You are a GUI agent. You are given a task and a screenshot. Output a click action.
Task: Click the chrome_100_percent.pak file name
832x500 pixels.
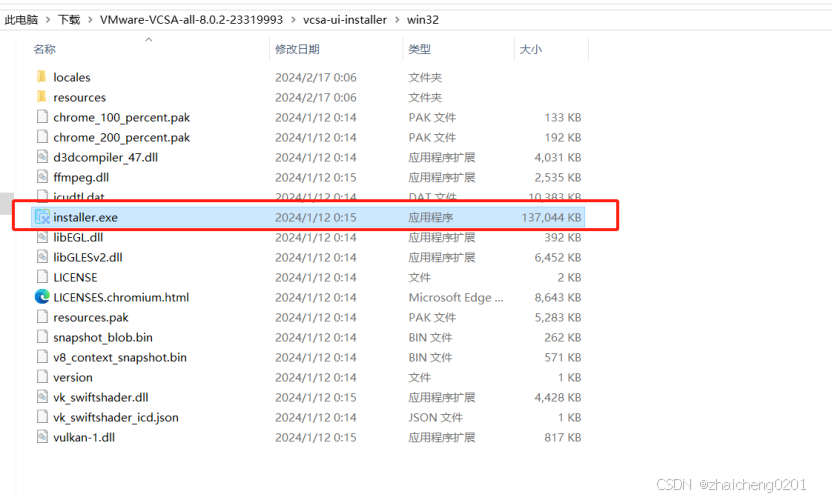[122, 117]
